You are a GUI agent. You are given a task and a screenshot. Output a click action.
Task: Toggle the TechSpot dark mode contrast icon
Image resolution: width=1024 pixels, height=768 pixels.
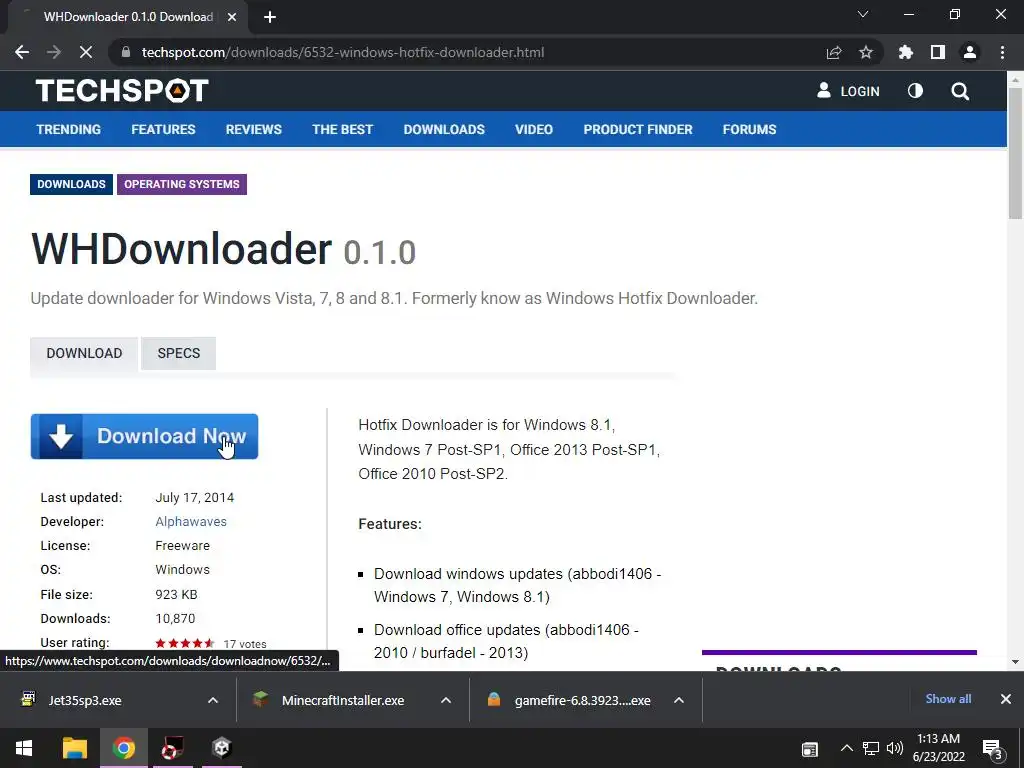pyautogui.click(x=916, y=91)
